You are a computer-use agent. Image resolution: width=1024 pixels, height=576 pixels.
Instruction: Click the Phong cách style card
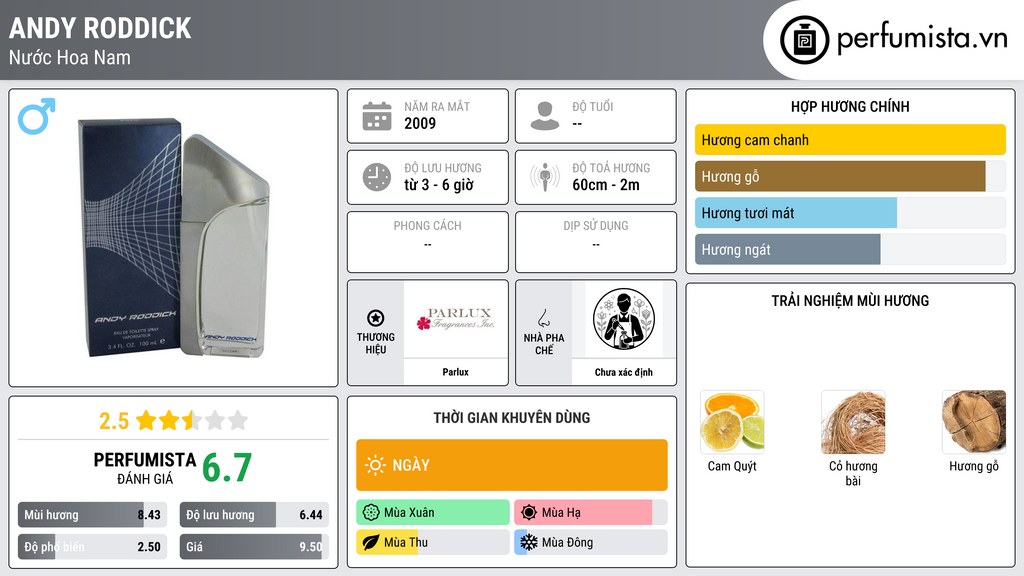click(x=428, y=242)
